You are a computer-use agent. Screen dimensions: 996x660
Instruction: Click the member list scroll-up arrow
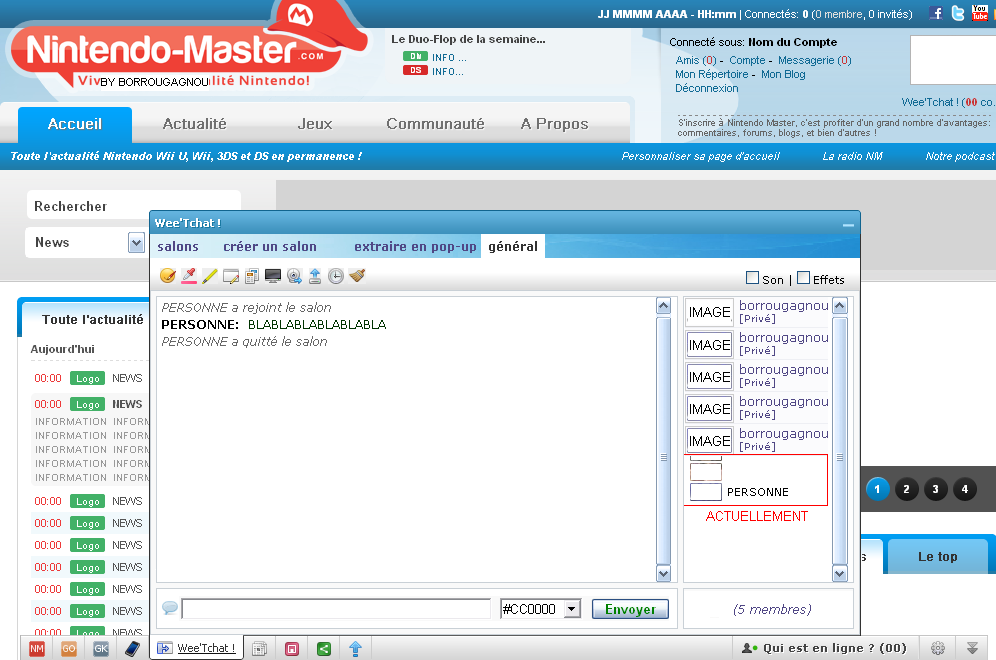(x=839, y=306)
